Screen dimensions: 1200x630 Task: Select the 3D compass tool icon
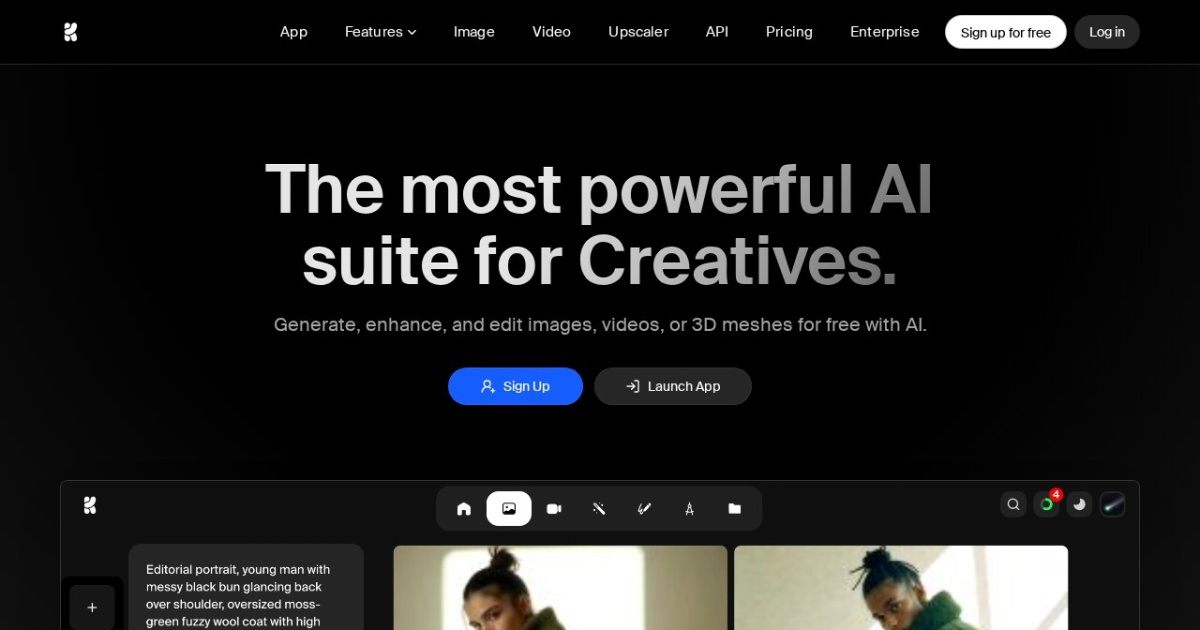(689, 508)
